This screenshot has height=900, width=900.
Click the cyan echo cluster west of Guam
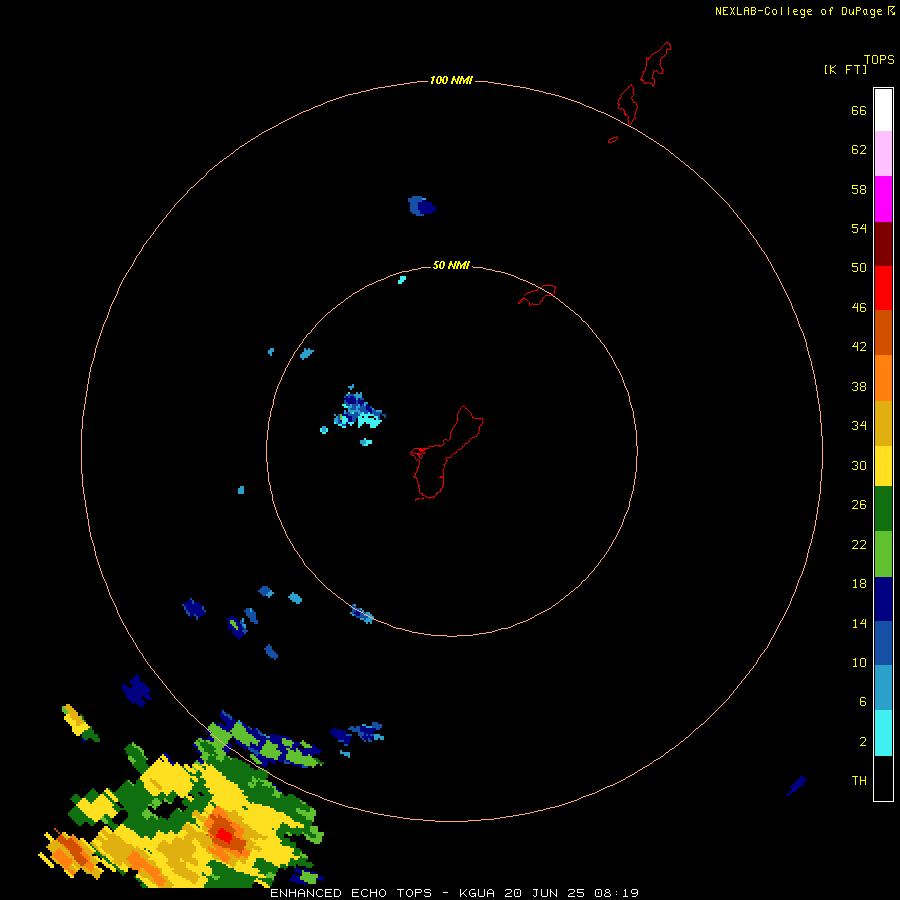click(359, 409)
